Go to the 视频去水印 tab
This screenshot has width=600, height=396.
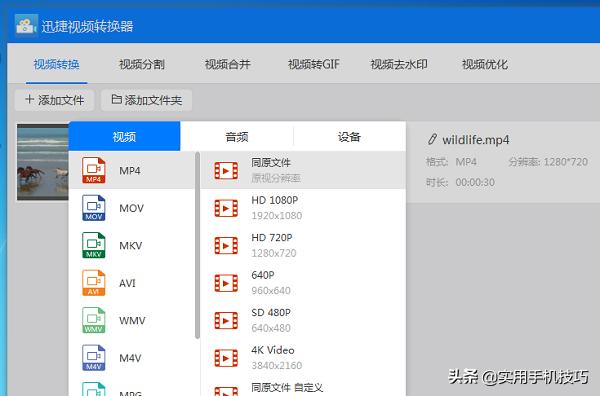coord(399,64)
